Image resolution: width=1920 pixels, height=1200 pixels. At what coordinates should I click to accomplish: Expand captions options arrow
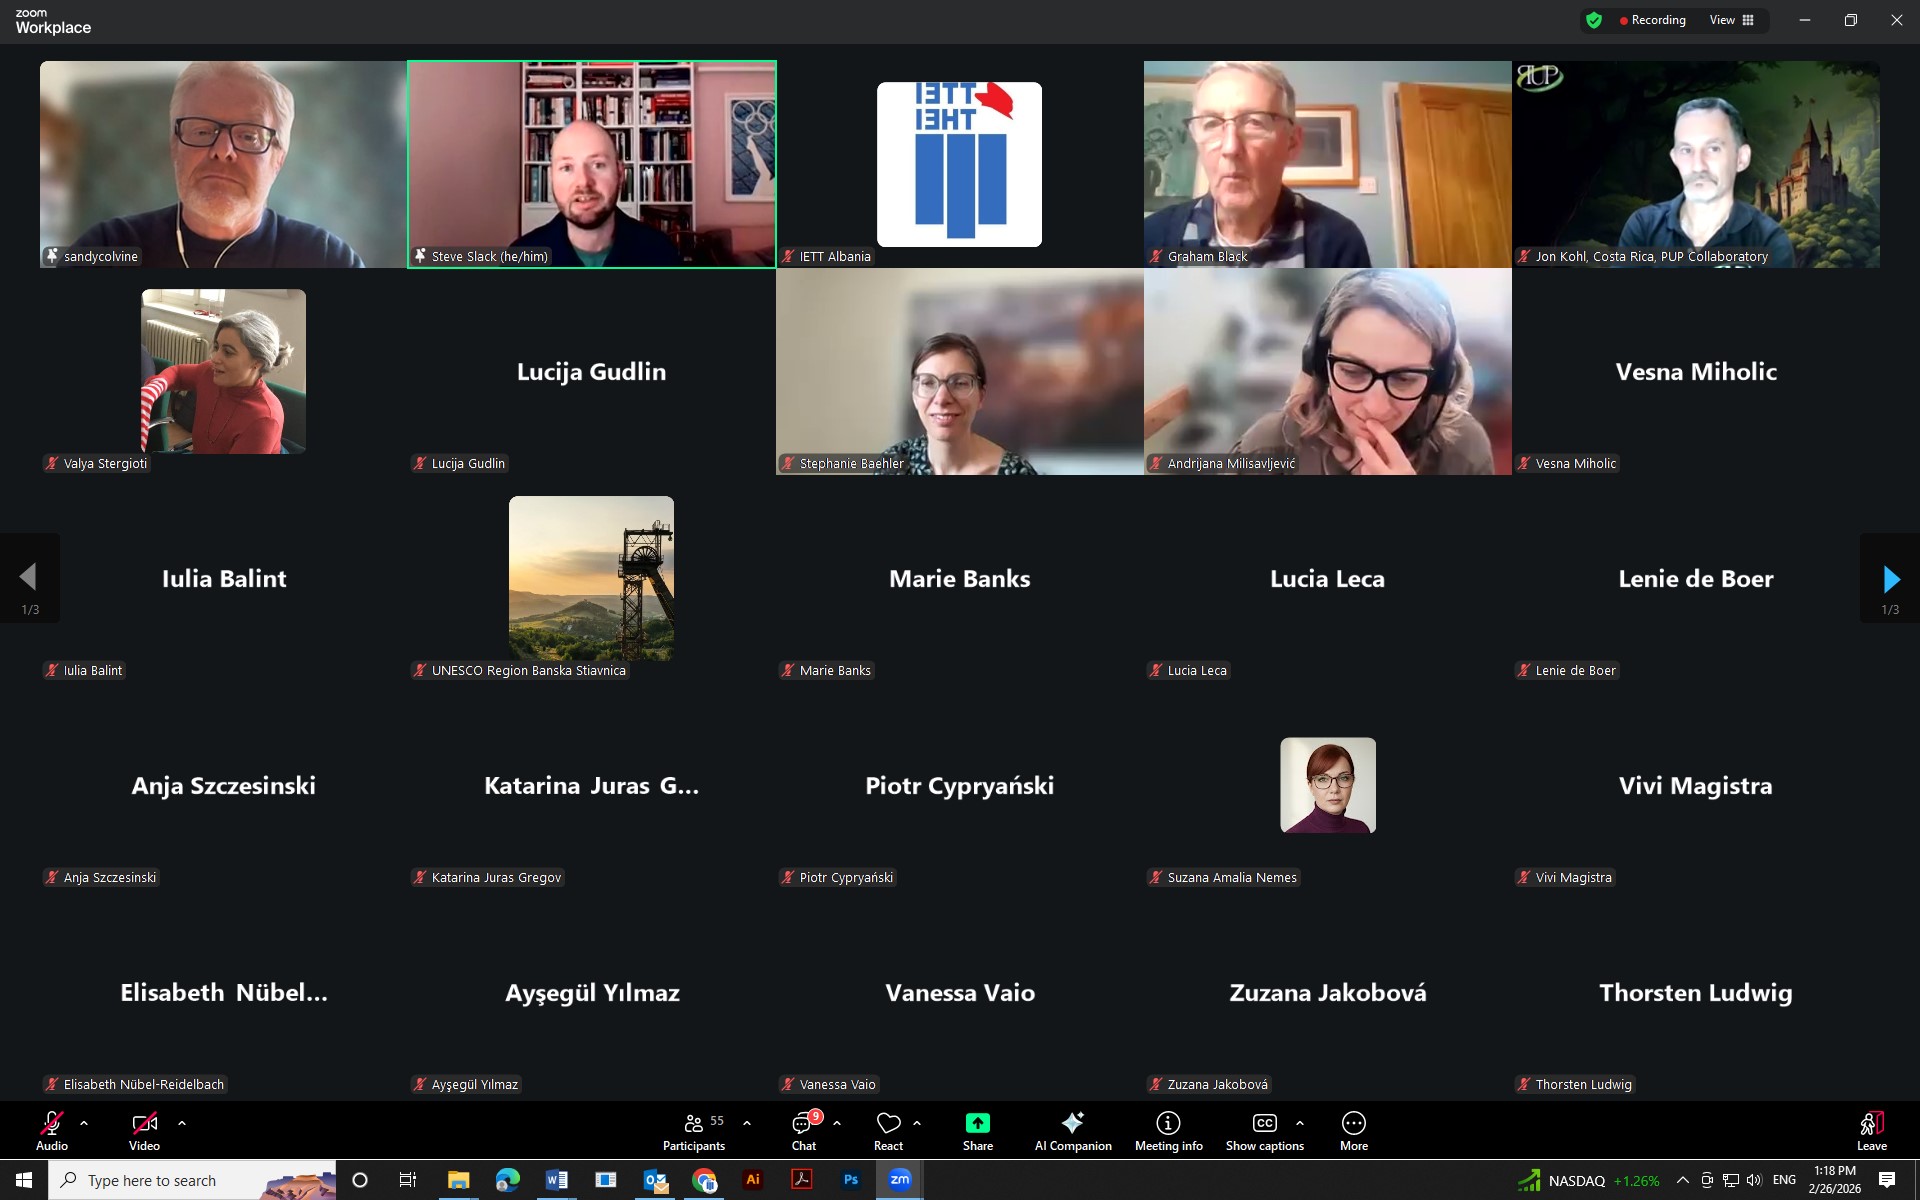(x=1300, y=1123)
